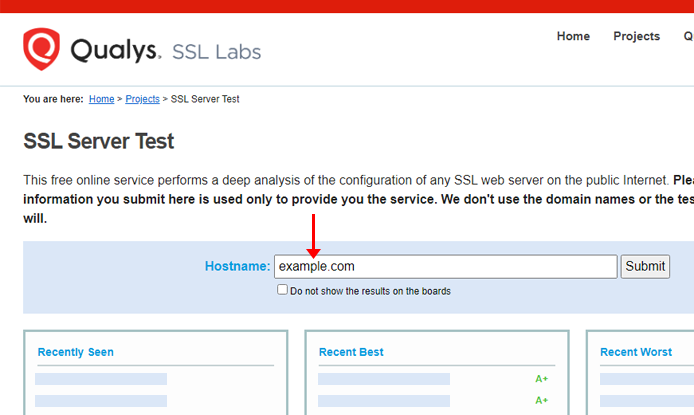694x415 pixels.
Task: Click the Hostname label
Action: pyautogui.click(x=237, y=266)
